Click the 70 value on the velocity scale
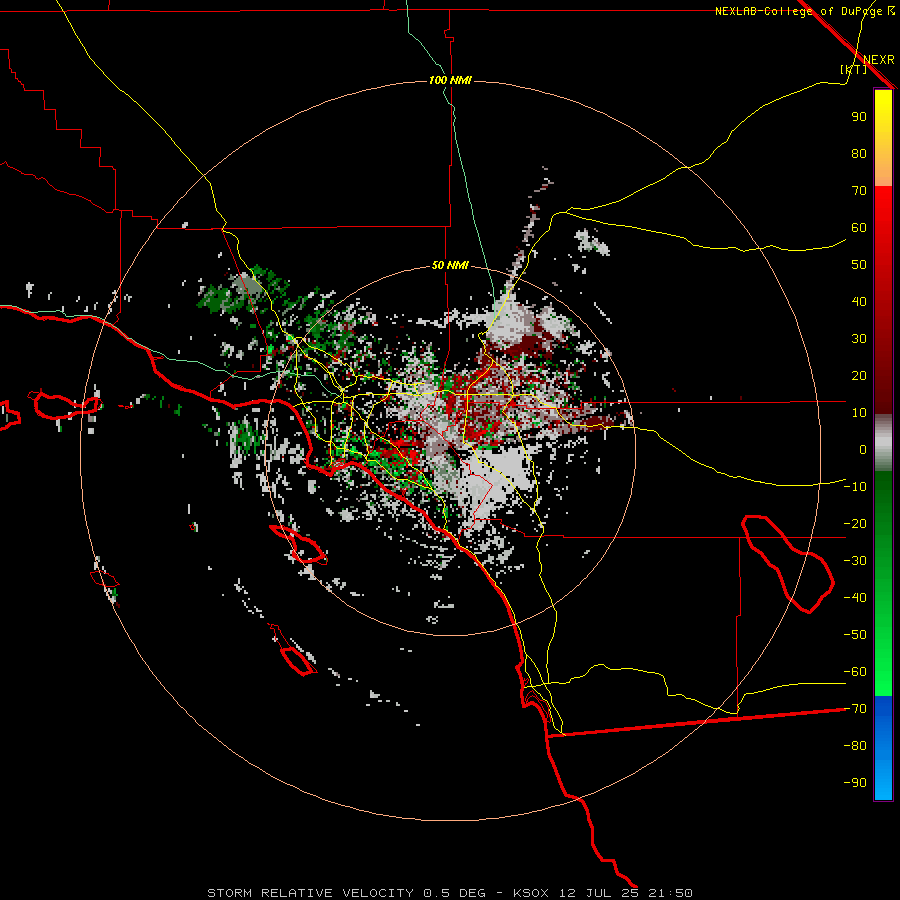900x900 pixels. pyautogui.click(x=859, y=191)
